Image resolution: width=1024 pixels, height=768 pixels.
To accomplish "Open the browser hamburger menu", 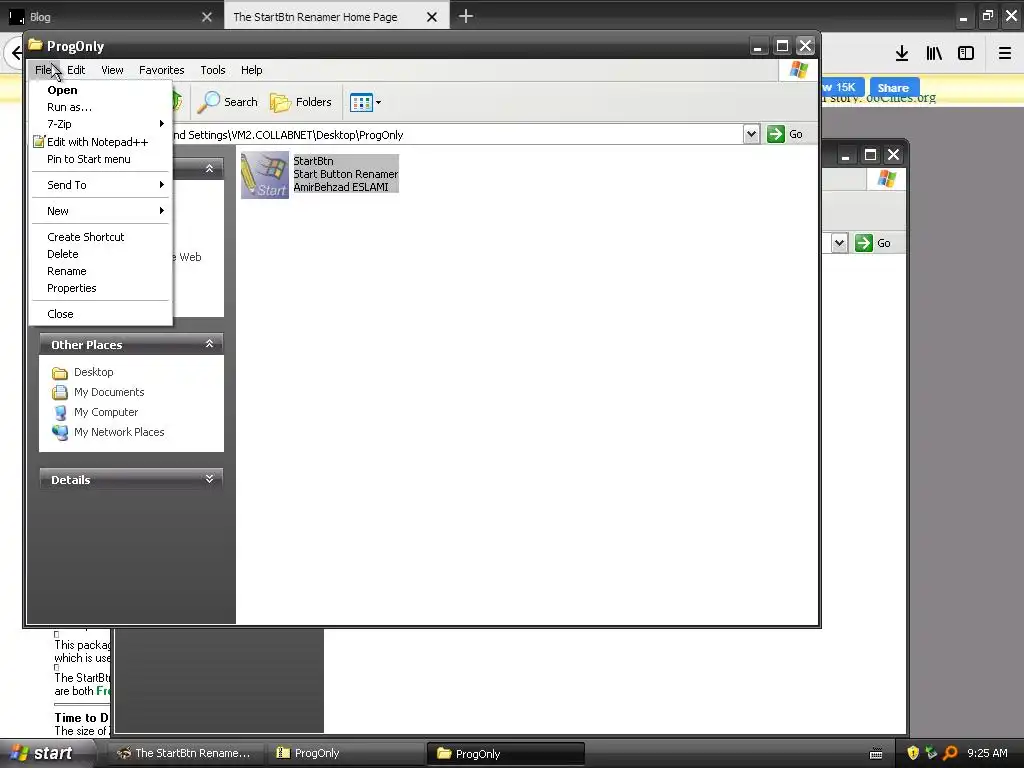I will click(1004, 54).
